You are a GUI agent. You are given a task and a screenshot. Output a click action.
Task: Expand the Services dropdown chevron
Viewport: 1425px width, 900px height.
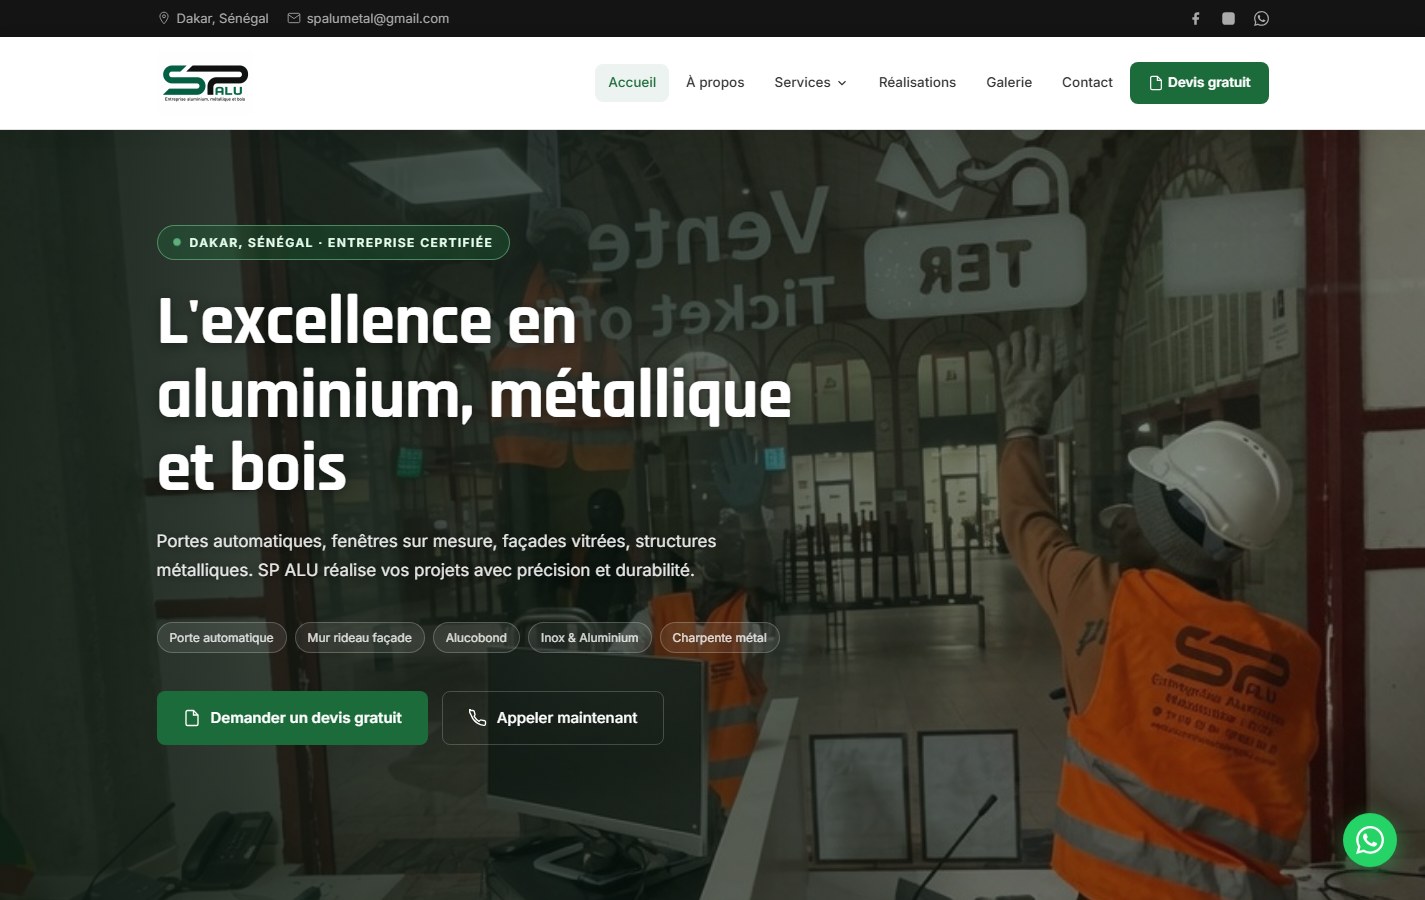click(x=842, y=83)
